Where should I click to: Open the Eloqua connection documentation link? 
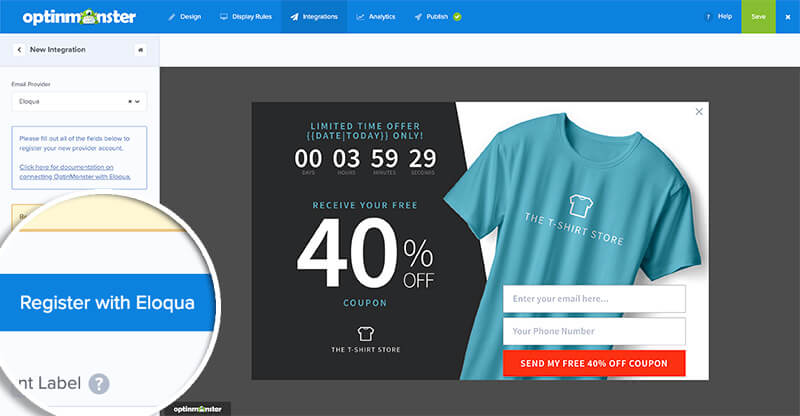[75, 172]
